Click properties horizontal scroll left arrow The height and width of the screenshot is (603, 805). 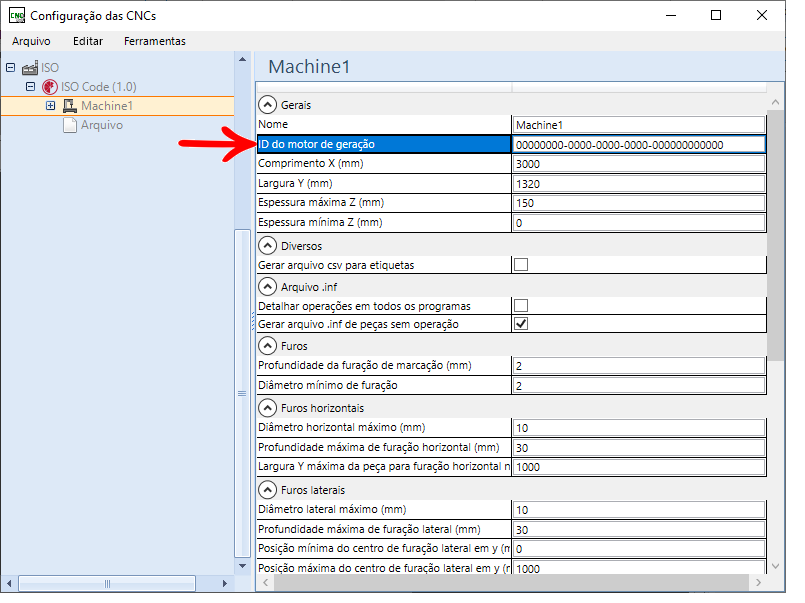click(x=265, y=582)
